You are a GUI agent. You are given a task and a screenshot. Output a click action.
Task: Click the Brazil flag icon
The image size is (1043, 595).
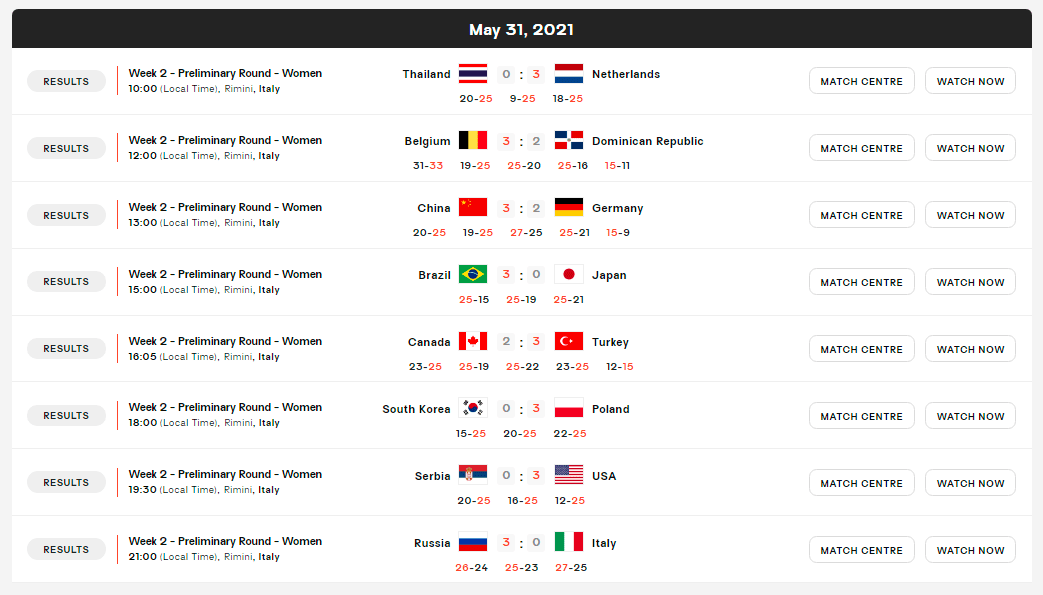[473, 274]
